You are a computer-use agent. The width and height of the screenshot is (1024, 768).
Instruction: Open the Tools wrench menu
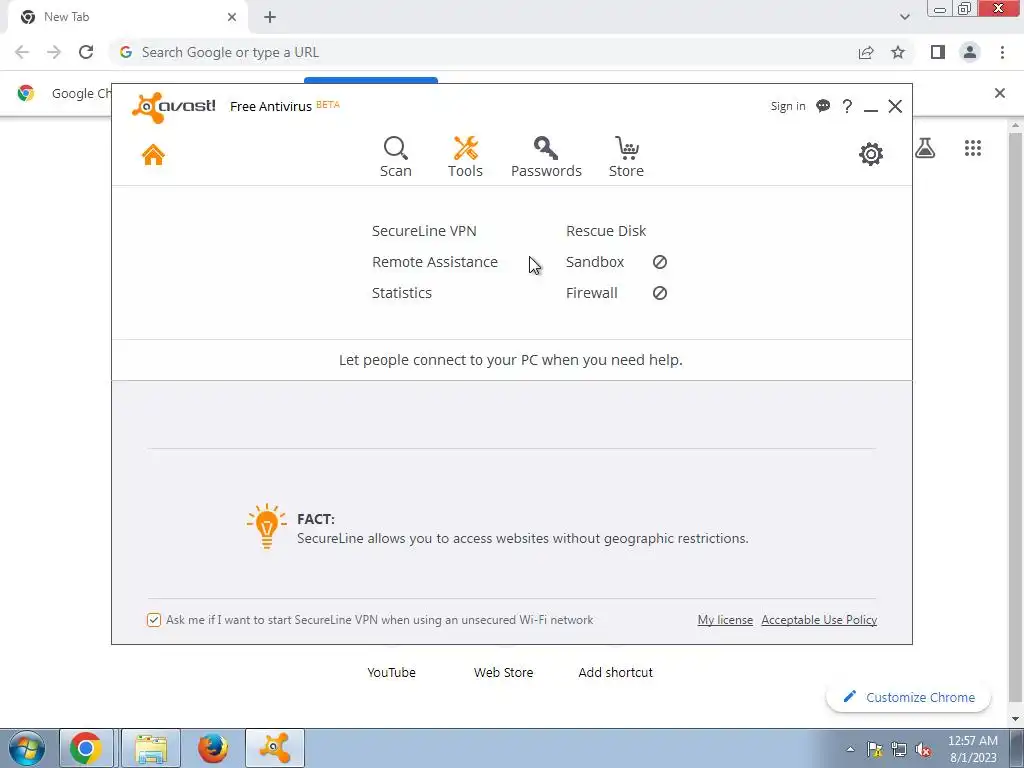click(465, 157)
